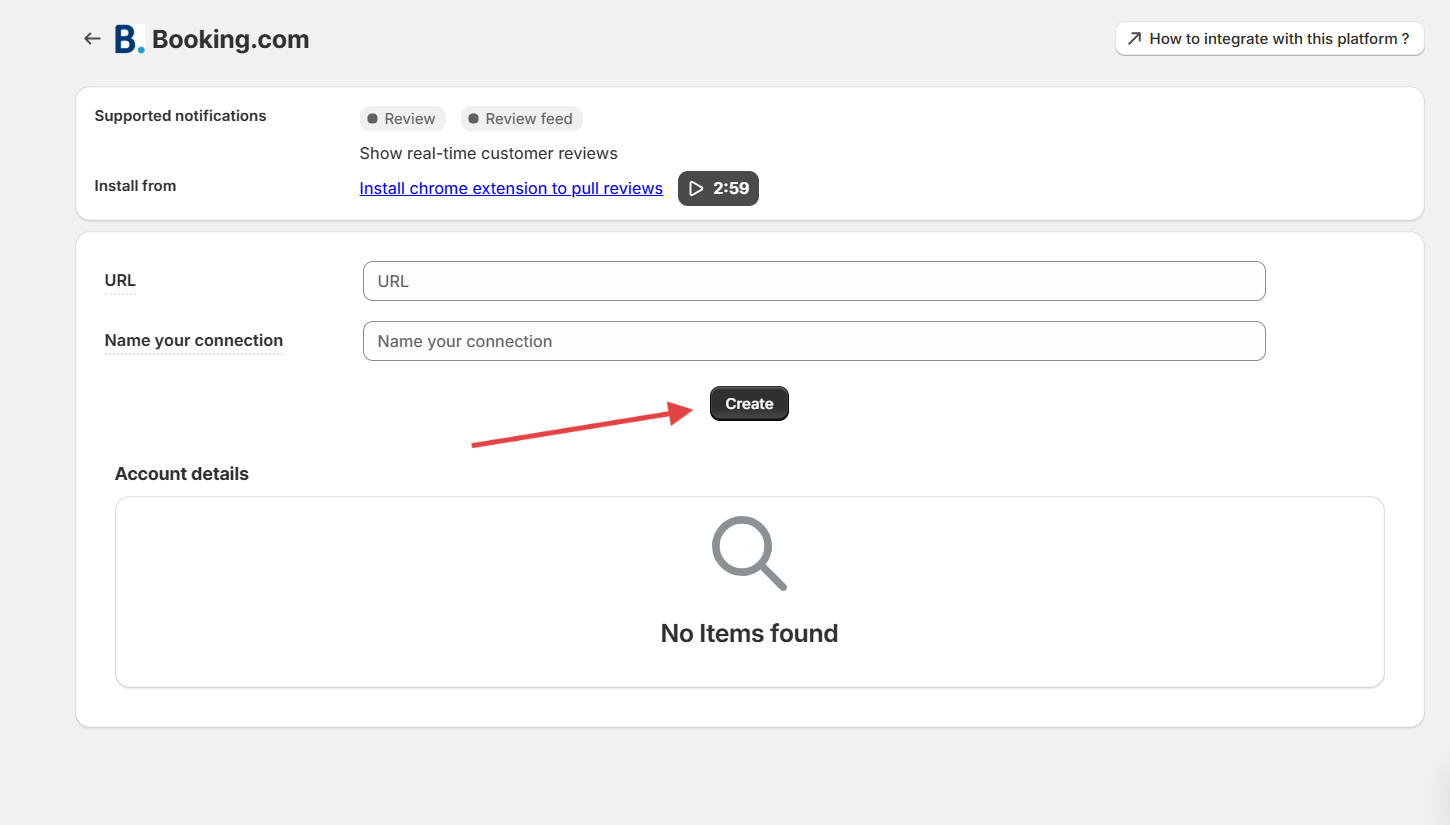Image resolution: width=1450 pixels, height=825 pixels.
Task: Open the install chrome extension link
Action: click(x=511, y=188)
